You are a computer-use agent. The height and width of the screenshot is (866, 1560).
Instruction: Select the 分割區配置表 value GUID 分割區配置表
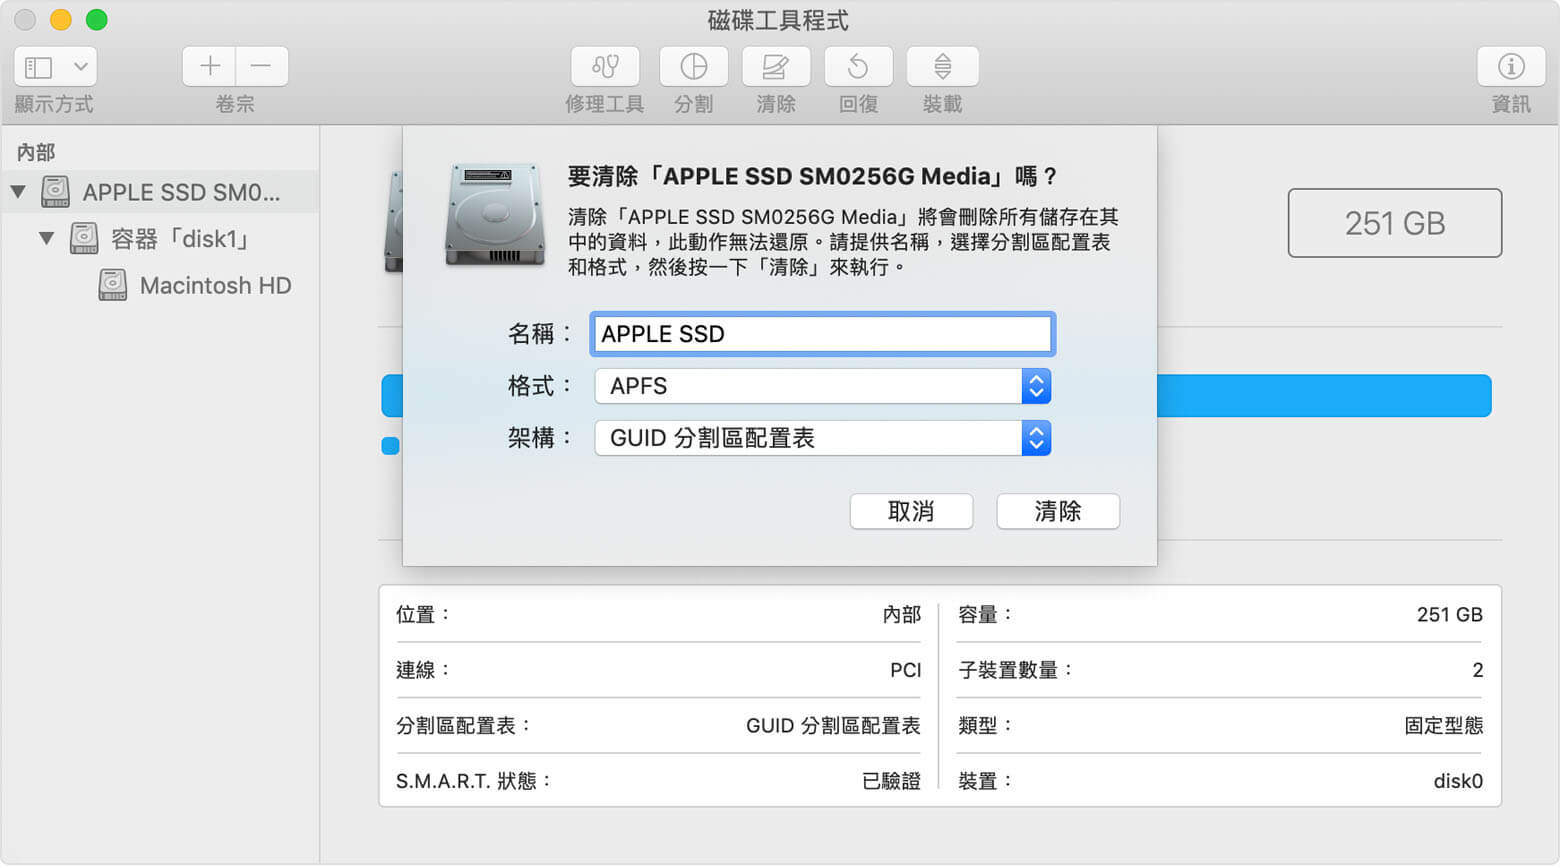pos(833,726)
